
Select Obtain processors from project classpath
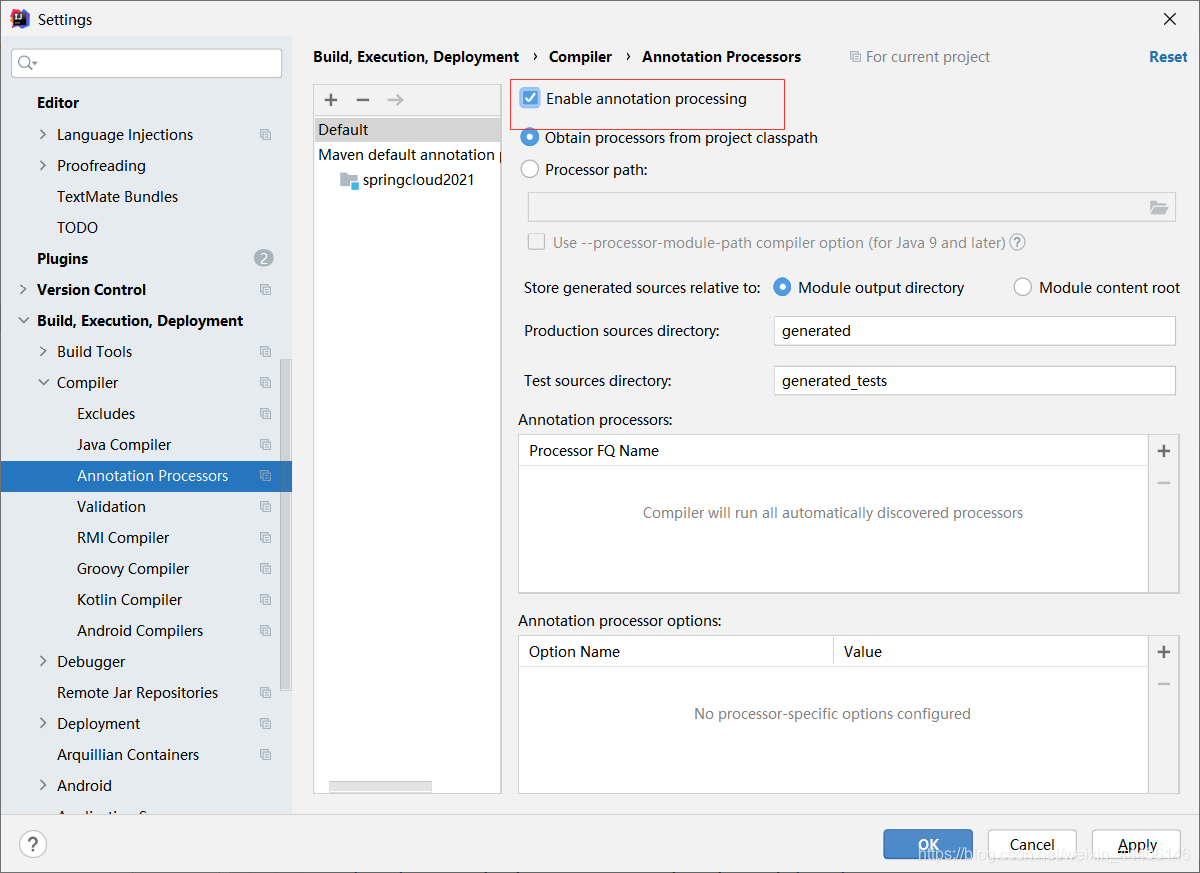530,137
